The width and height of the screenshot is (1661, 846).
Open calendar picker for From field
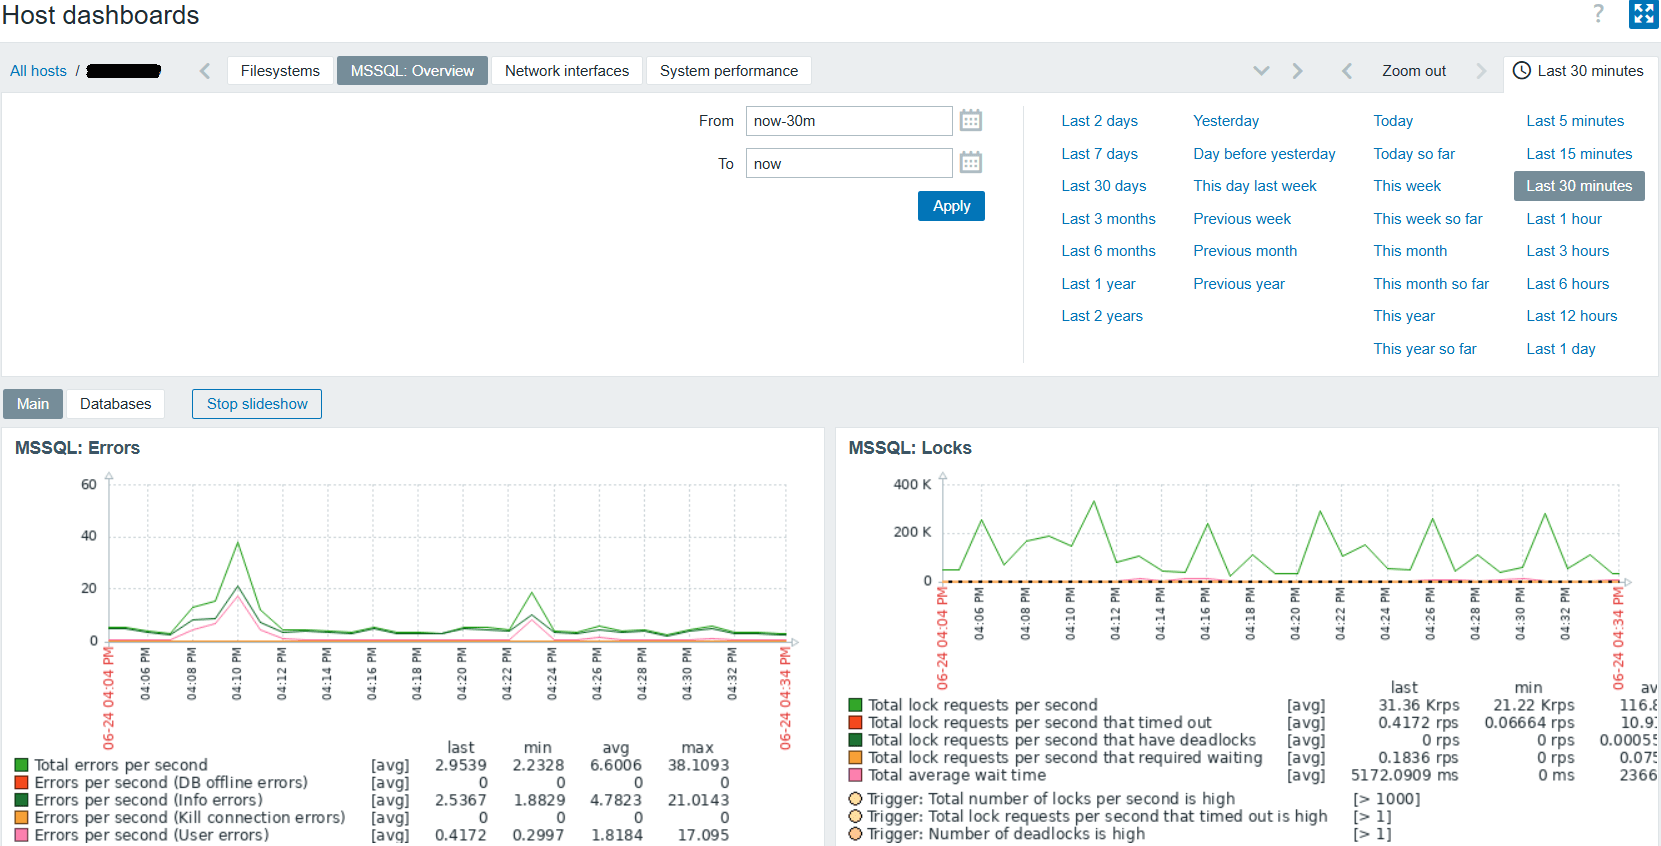tap(970, 121)
